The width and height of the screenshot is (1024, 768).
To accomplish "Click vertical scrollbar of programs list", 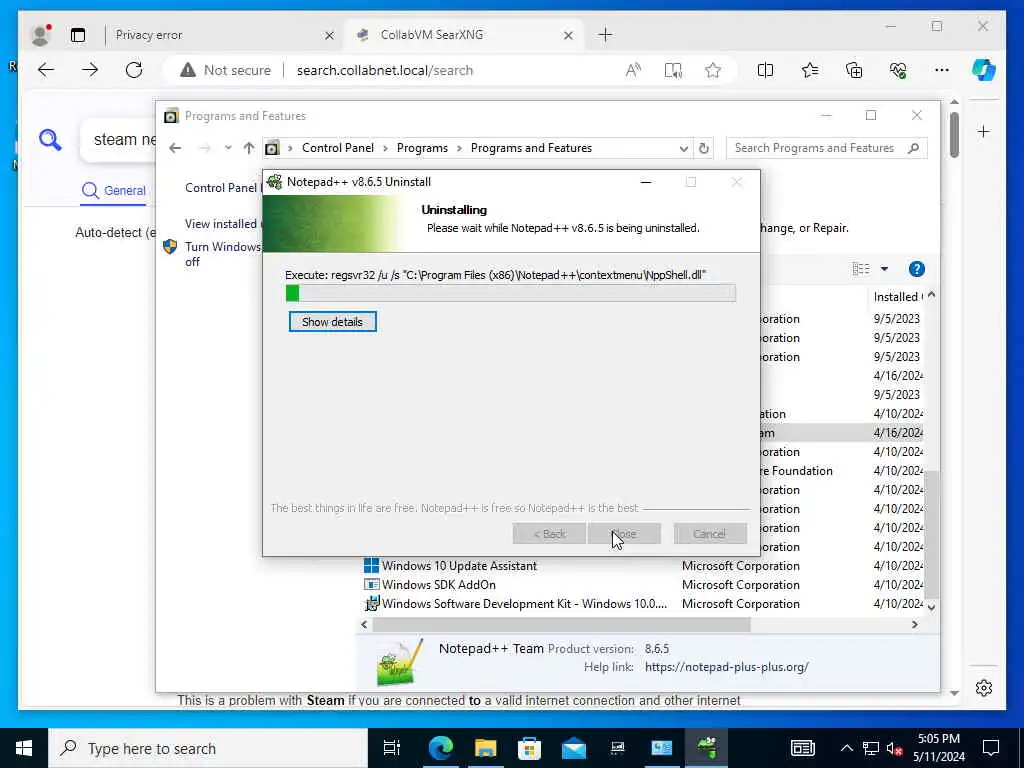I will pos(931,534).
